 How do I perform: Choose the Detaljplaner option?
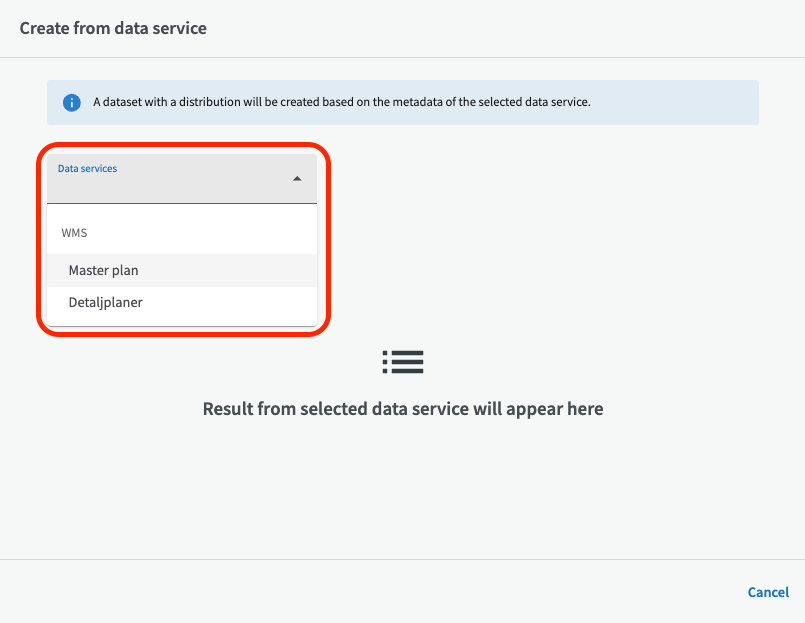click(105, 302)
